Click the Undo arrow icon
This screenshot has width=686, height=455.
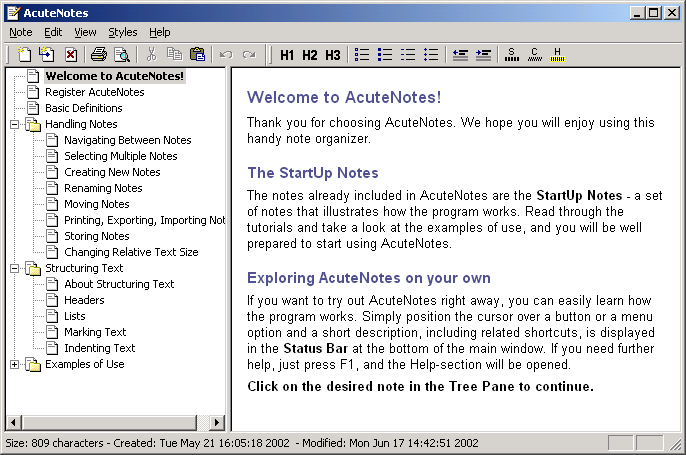point(226,55)
